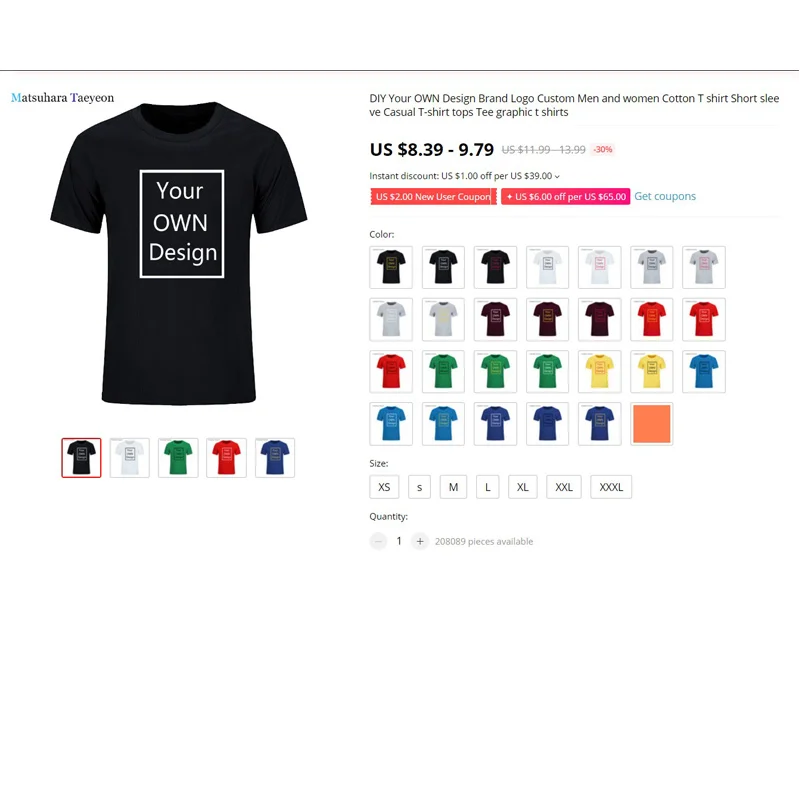Image resolution: width=800 pixels, height=800 pixels.
Task: Open the Matsuhara Taeyeon store logo
Action: coord(63,98)
